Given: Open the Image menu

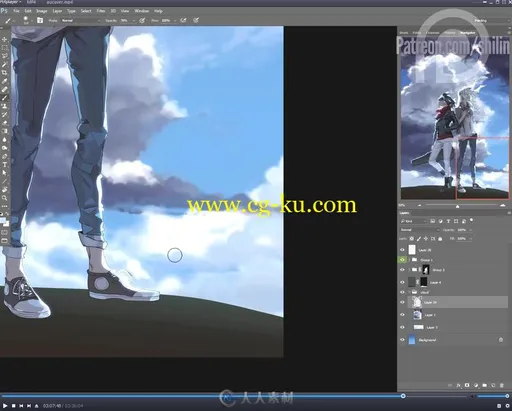Looking at the screenshot, I should point(41,11).
